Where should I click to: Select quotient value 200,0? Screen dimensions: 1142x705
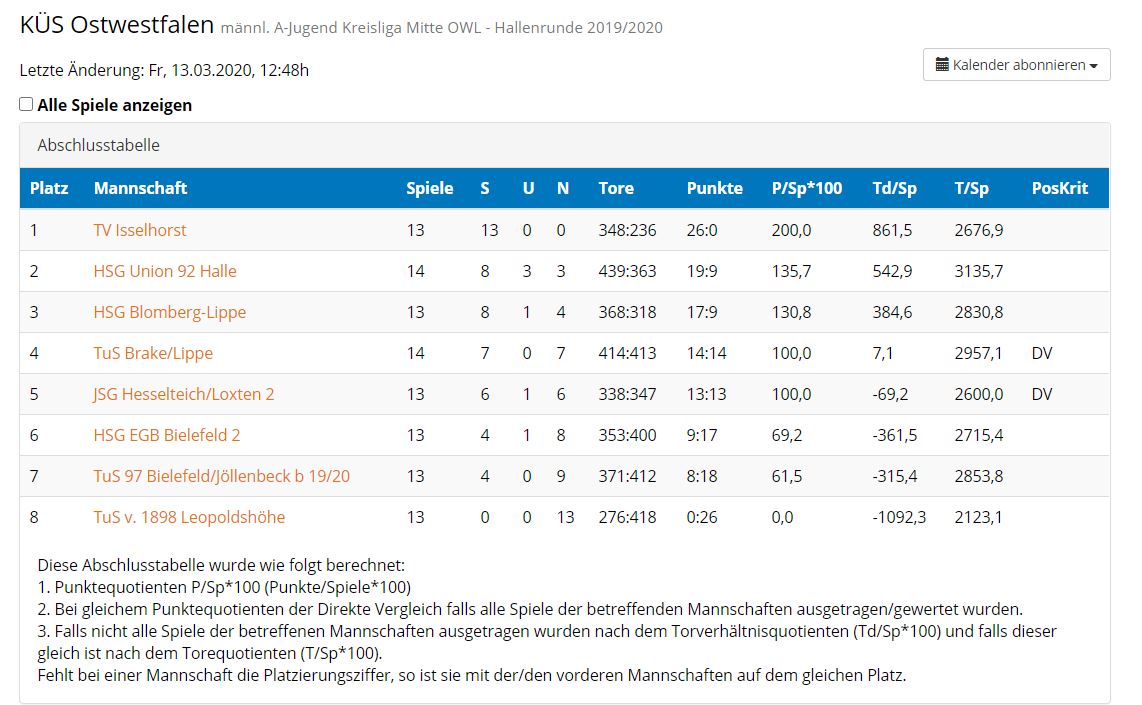(x=792, y=230)
